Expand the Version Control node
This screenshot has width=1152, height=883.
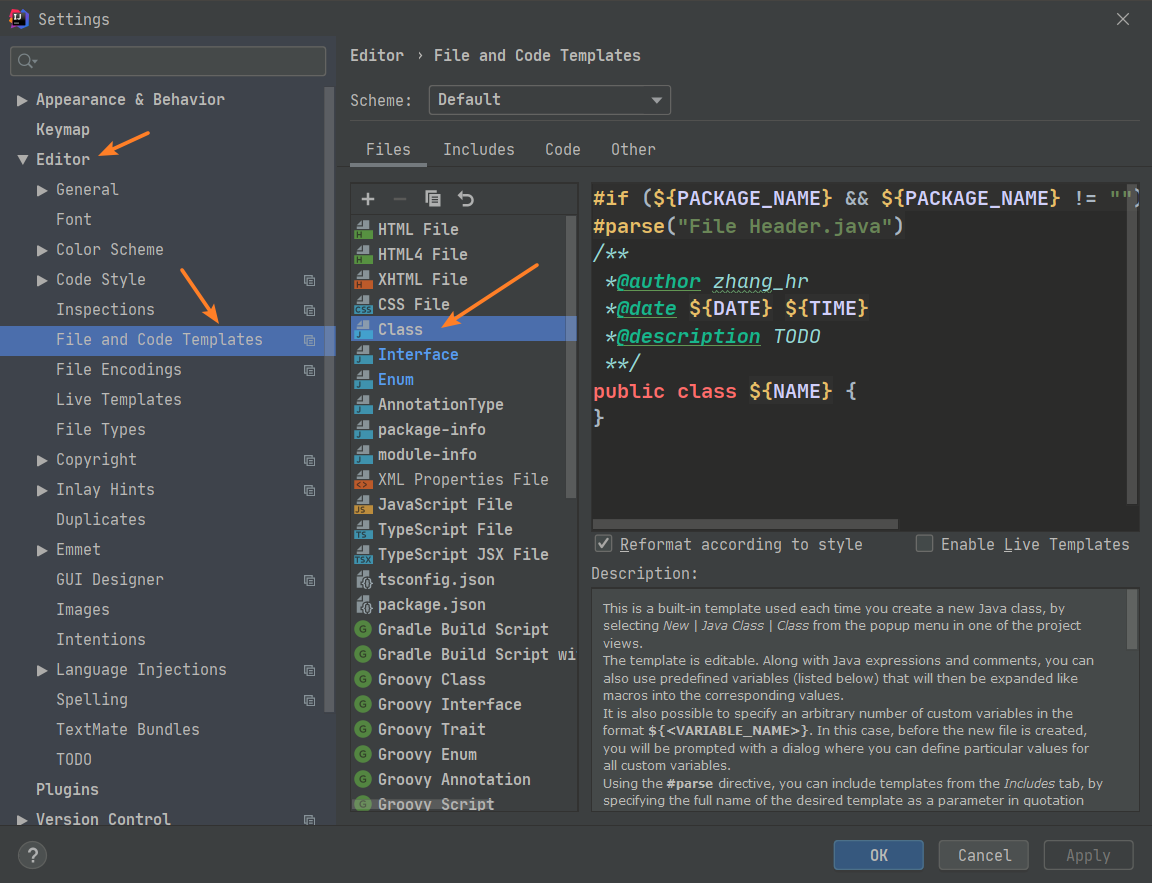22,820
